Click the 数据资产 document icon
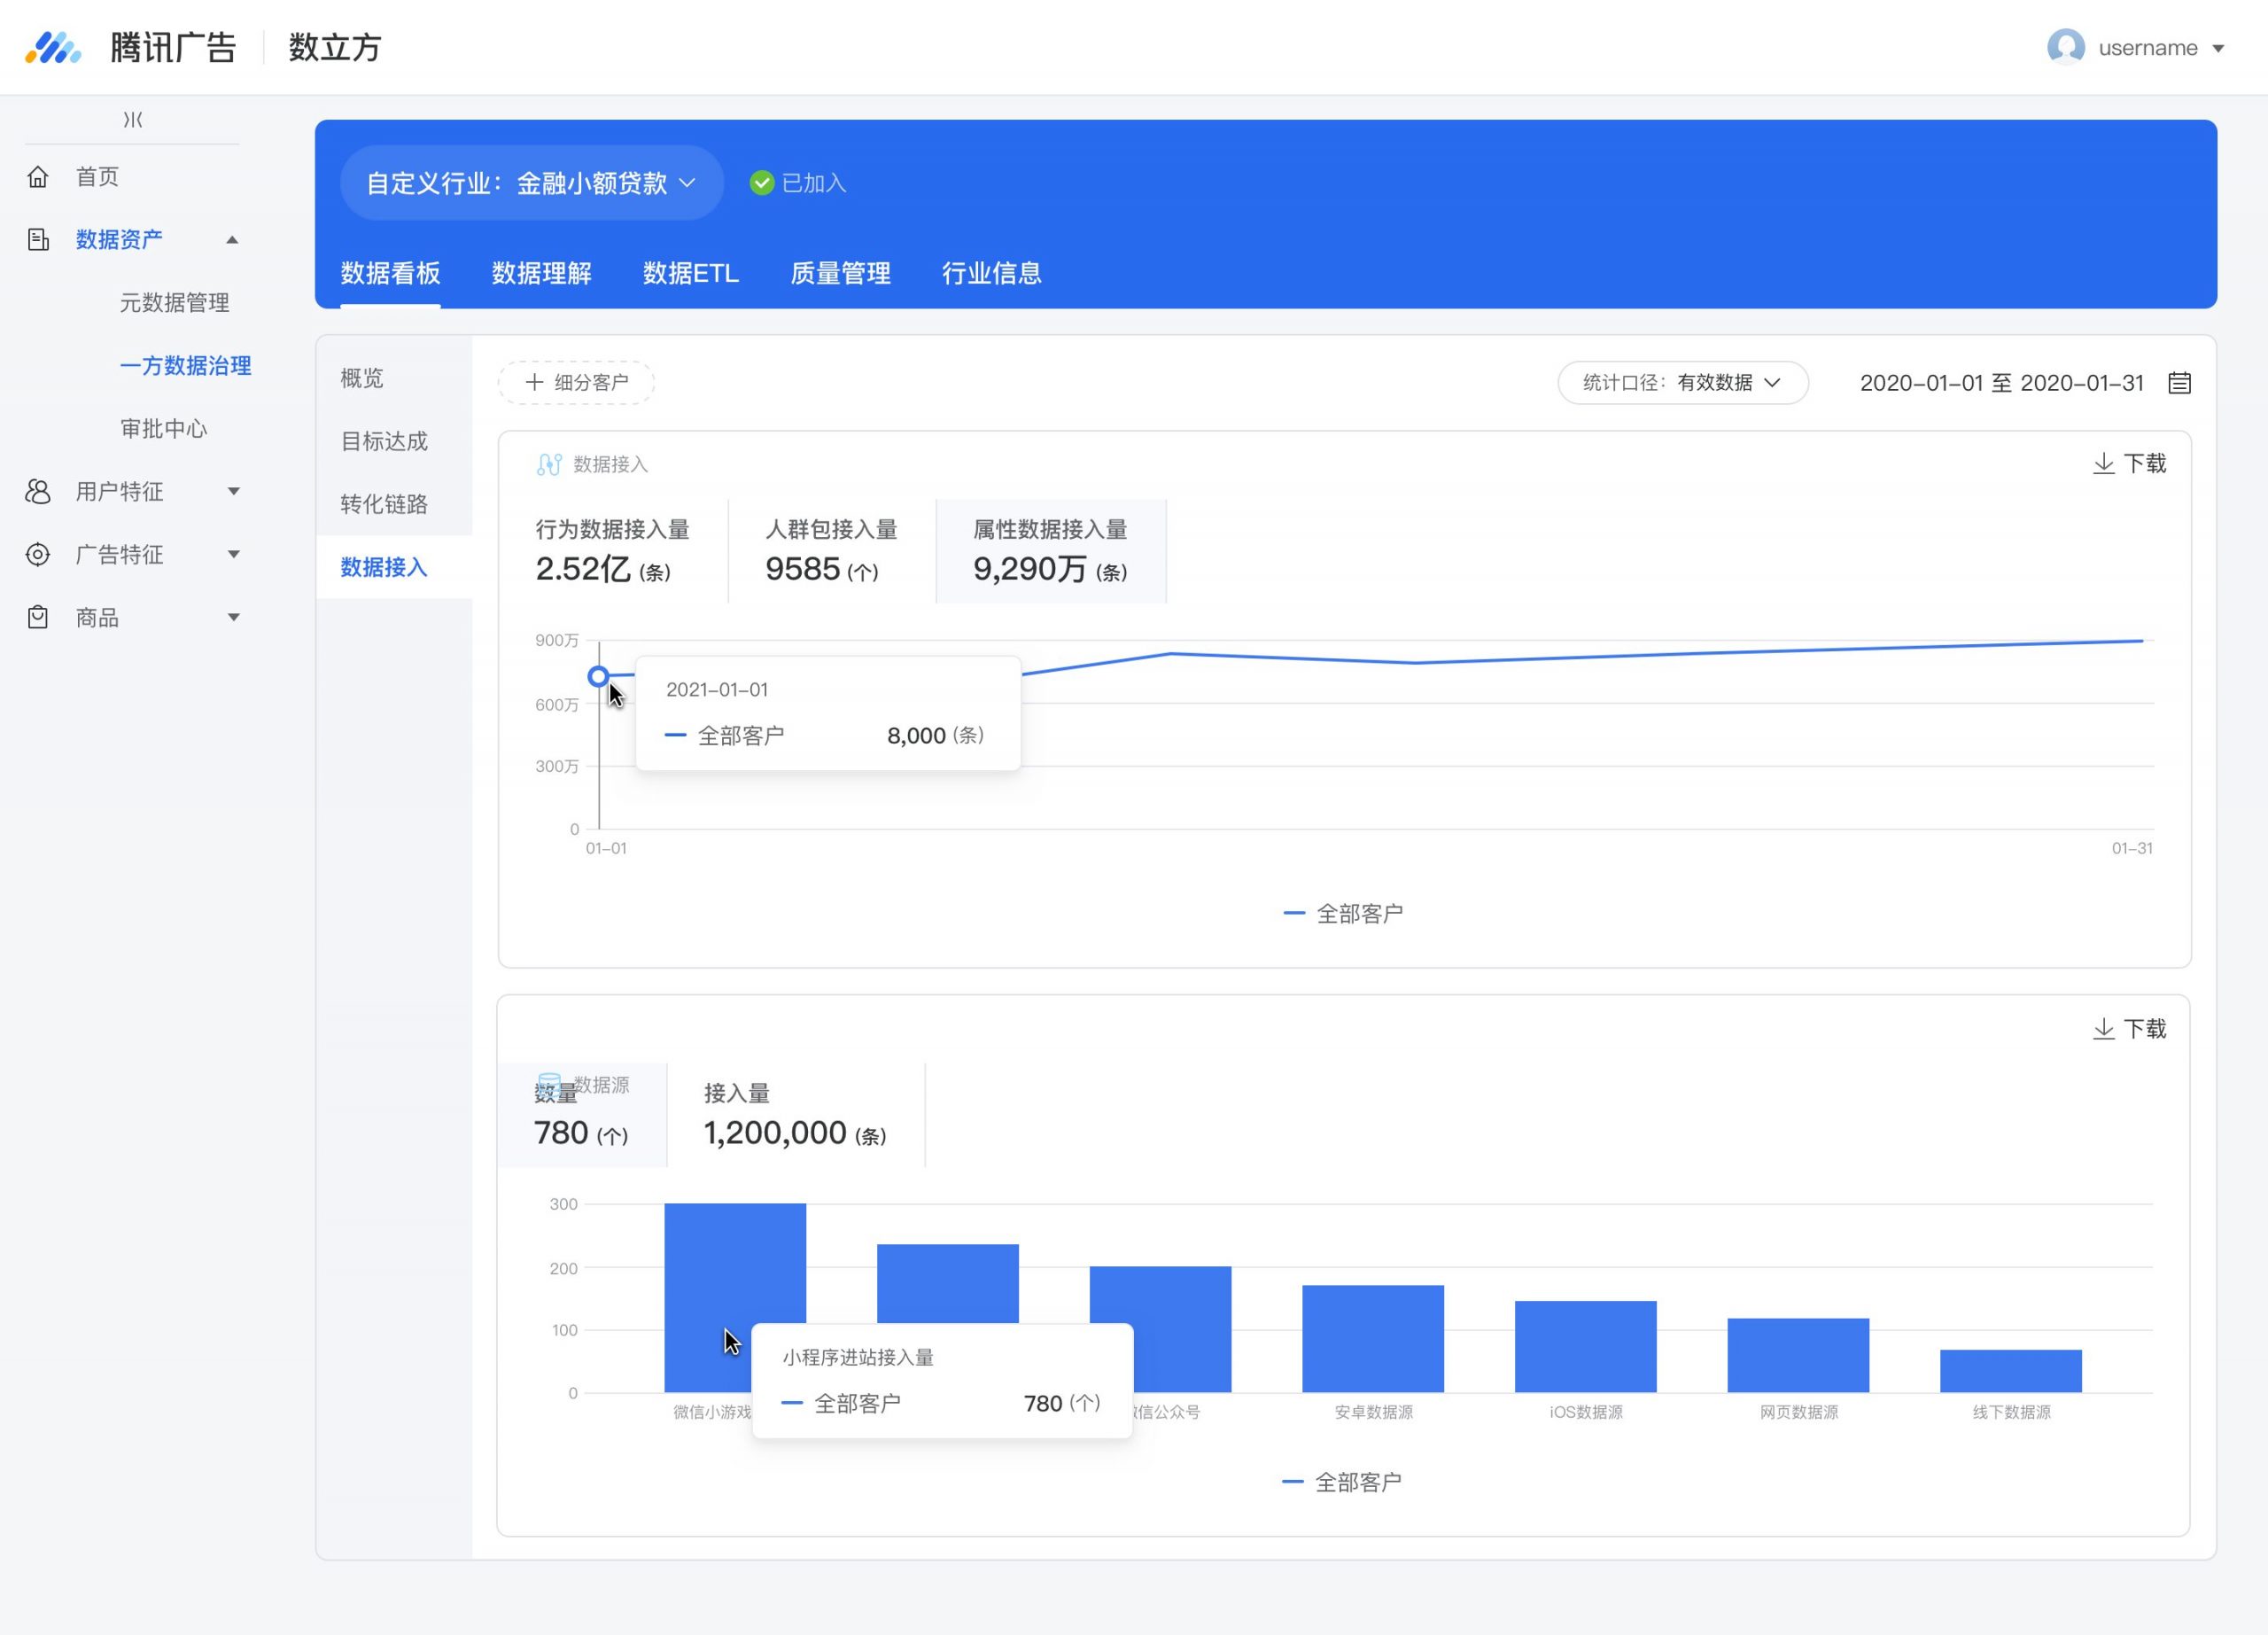 coord(38,240)
